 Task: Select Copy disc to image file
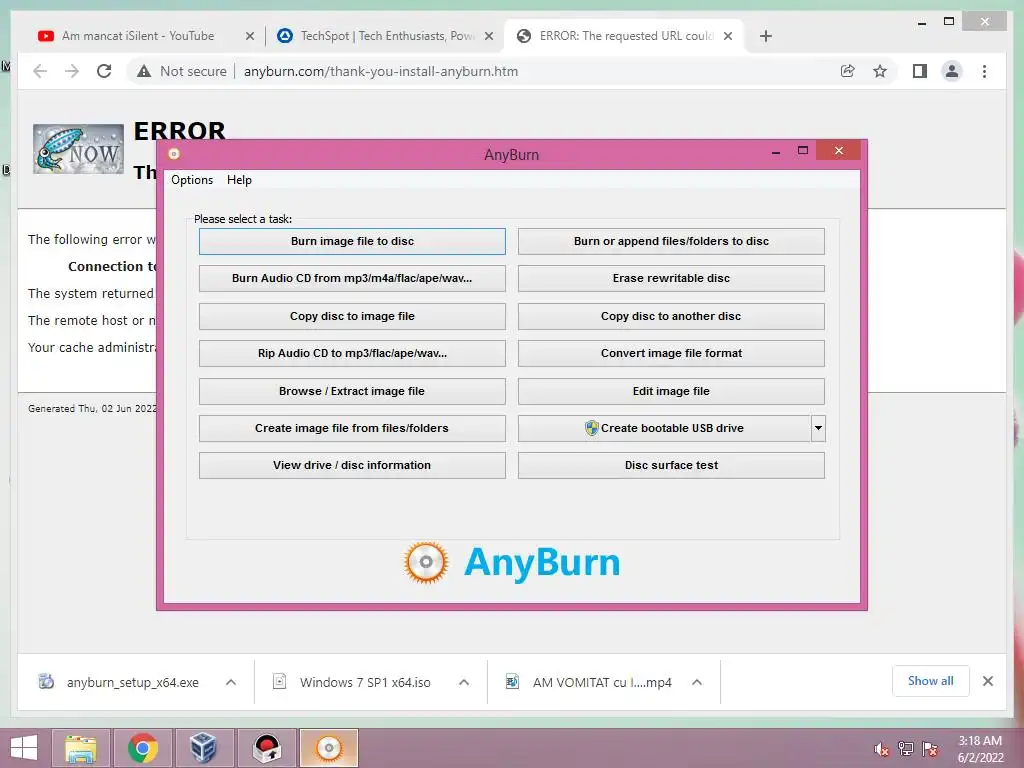(x=352, y=316)
